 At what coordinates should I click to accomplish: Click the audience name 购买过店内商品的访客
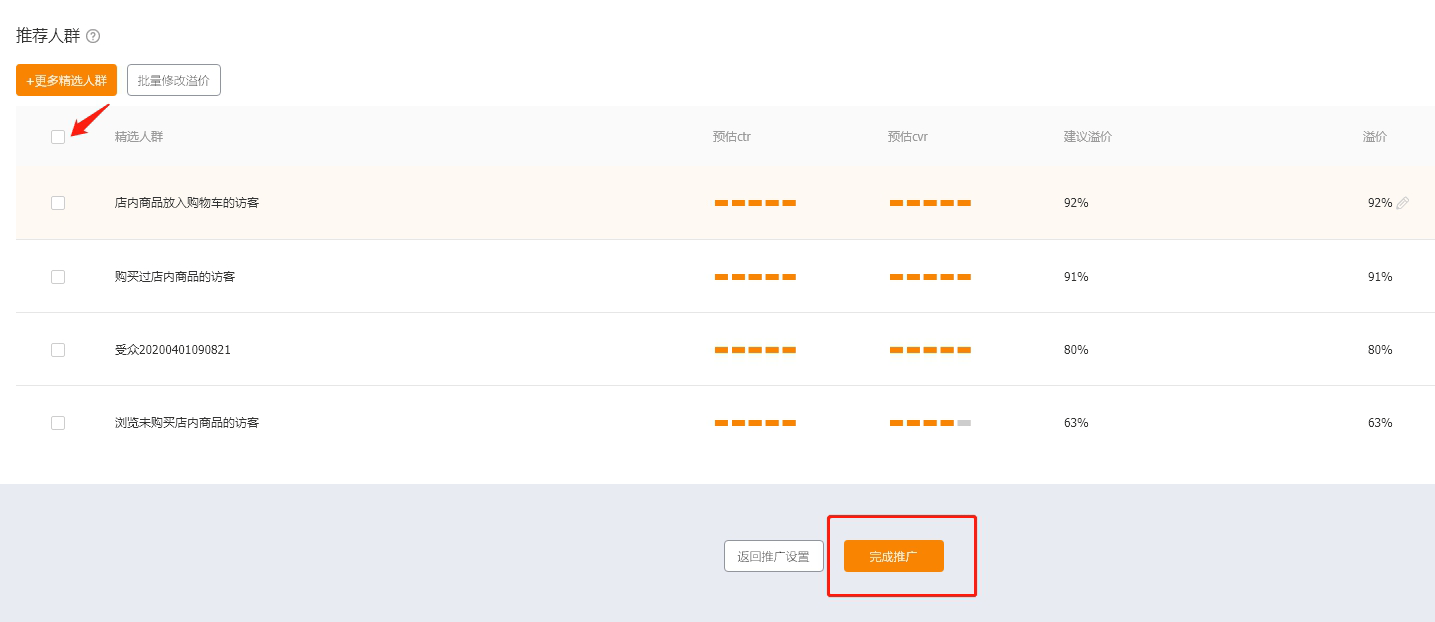coord(175,277)
